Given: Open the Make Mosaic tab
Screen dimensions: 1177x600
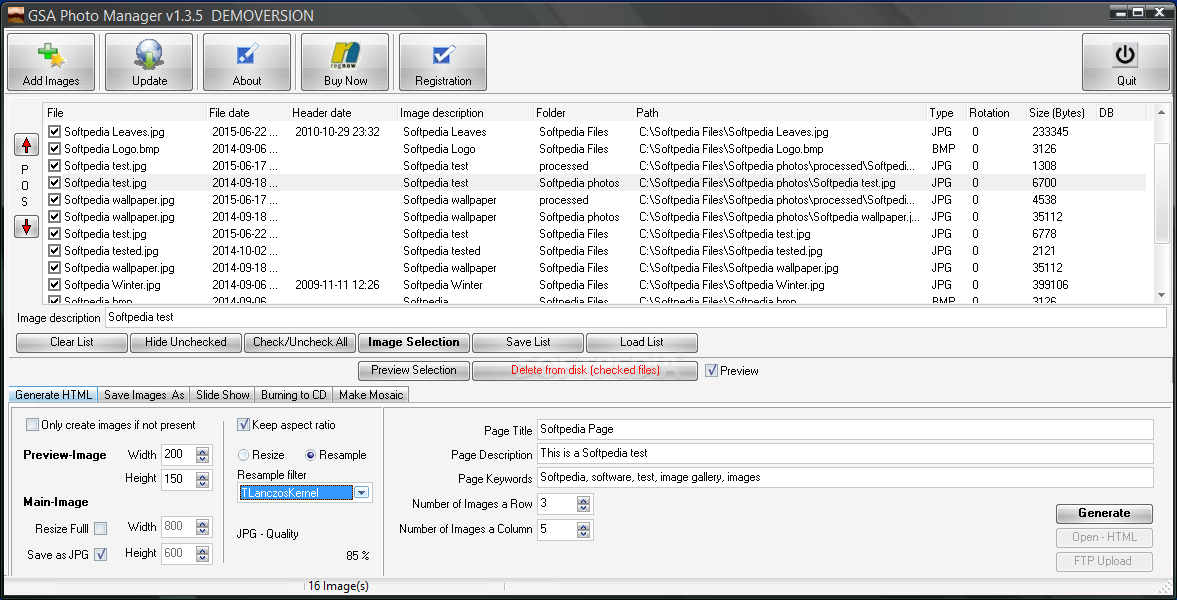Looking at the screenshot, I should (x=371, y=395).
